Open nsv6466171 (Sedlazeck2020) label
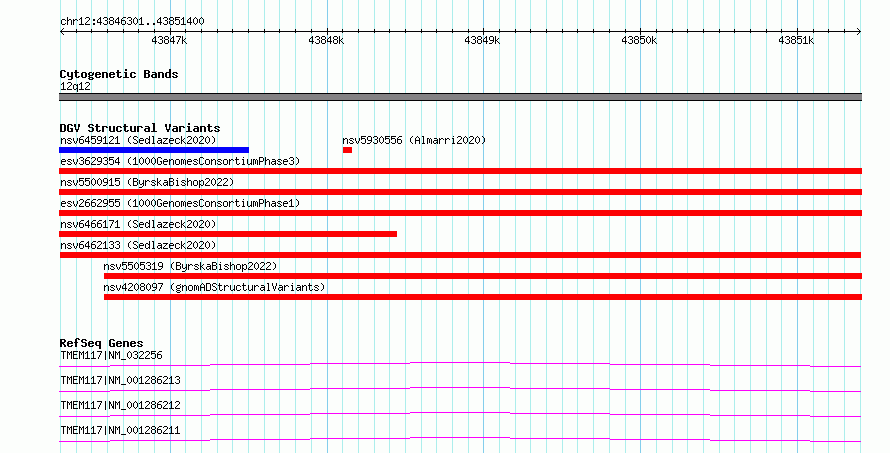Viewport: 890px width, 453px height. coord(138,224)
